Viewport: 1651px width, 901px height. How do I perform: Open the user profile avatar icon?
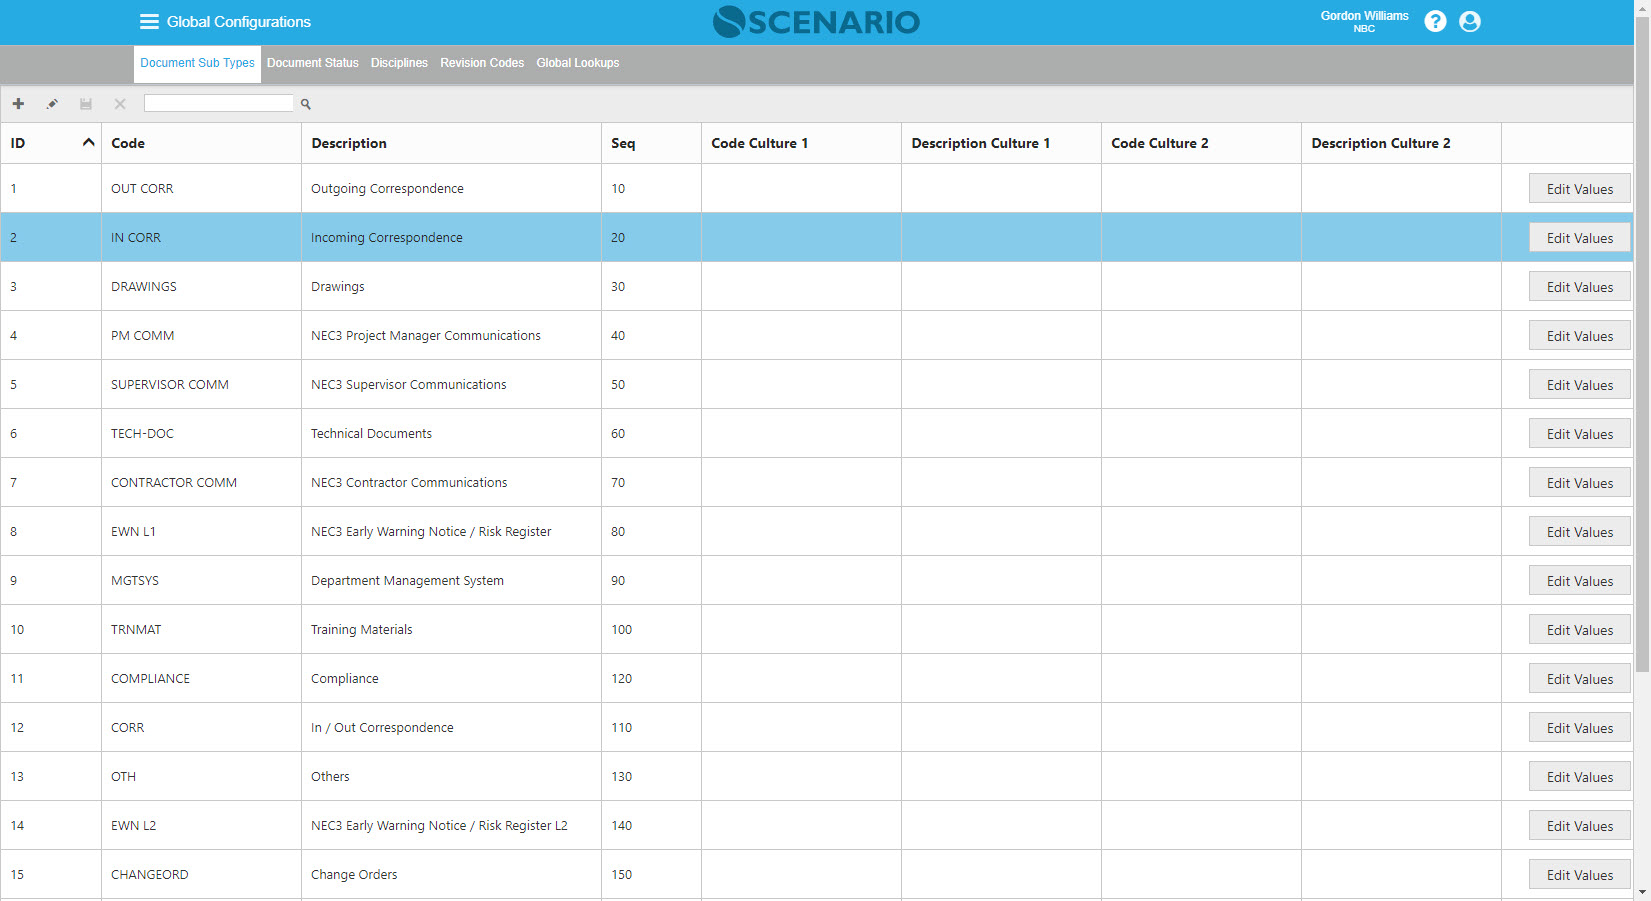tap(1469, 22)
